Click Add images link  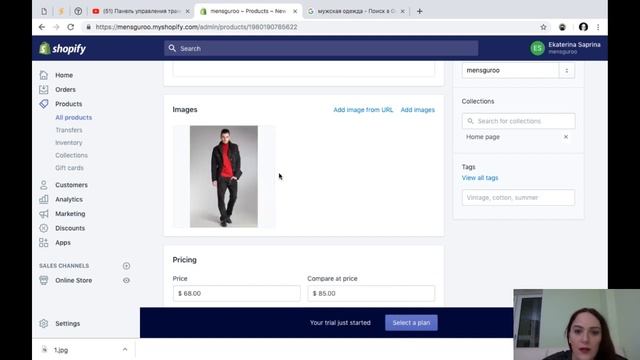[x=418, y=110]
